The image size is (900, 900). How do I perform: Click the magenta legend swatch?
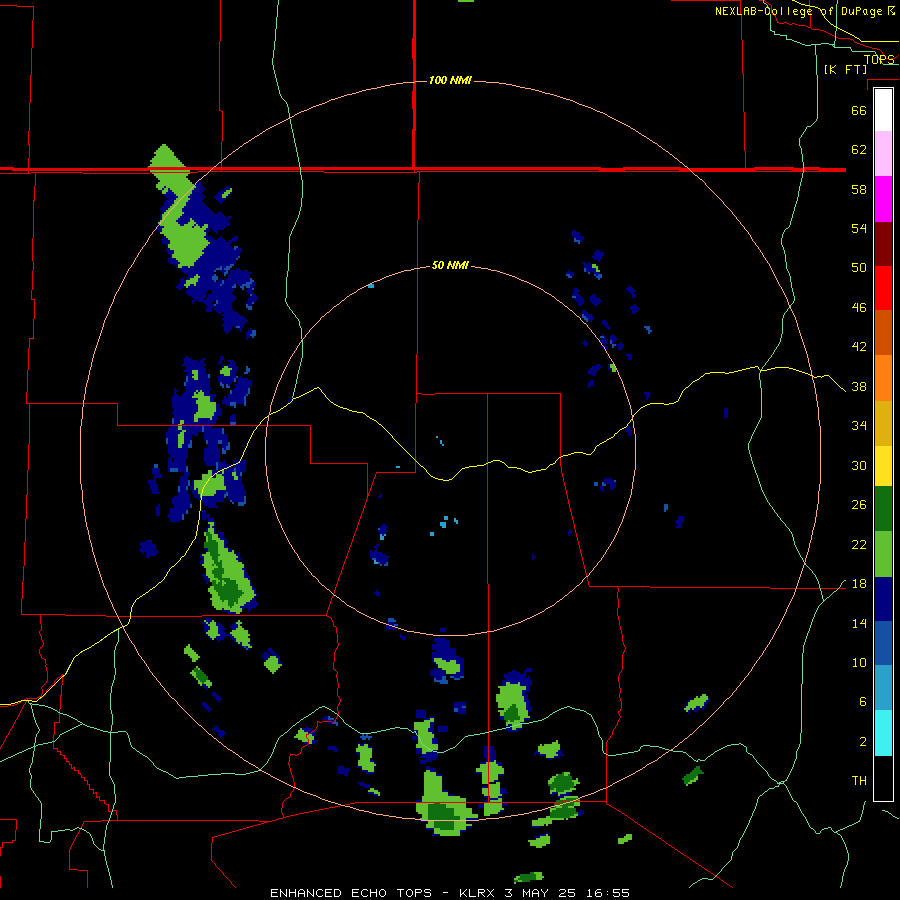(x=883, y=199)
